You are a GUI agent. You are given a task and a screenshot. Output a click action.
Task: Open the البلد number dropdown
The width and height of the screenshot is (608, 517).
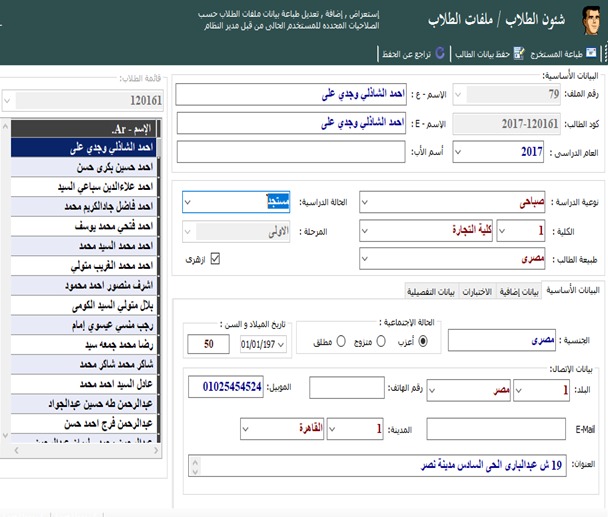[x=519, y=391]
